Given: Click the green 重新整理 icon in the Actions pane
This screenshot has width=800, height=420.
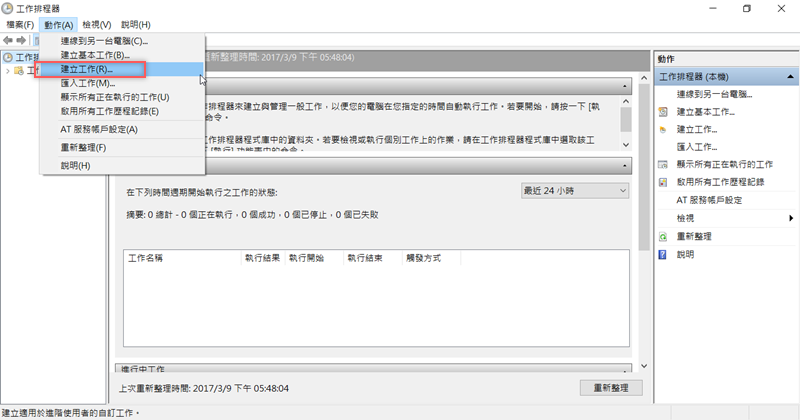Looking at the screenshot, I should click(663, 236).
